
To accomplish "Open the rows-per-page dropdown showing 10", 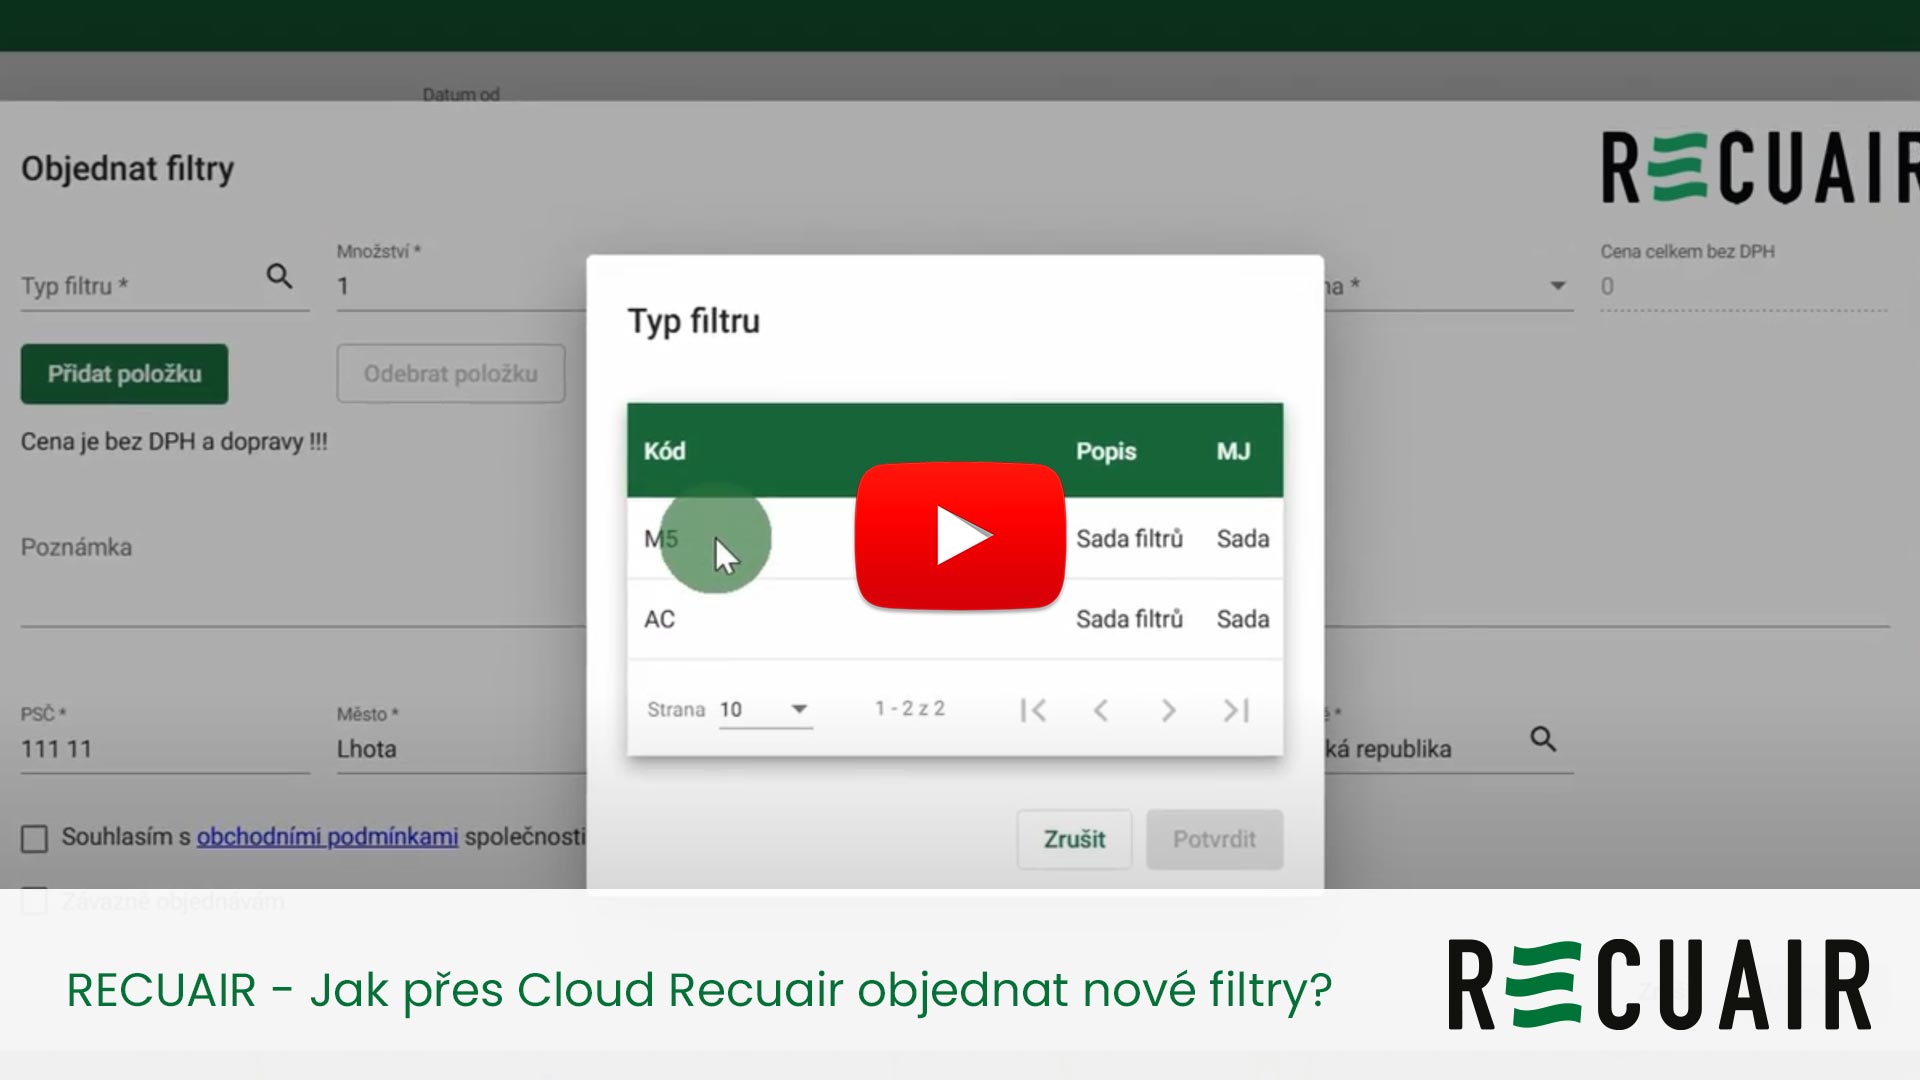I will [765, 710].
